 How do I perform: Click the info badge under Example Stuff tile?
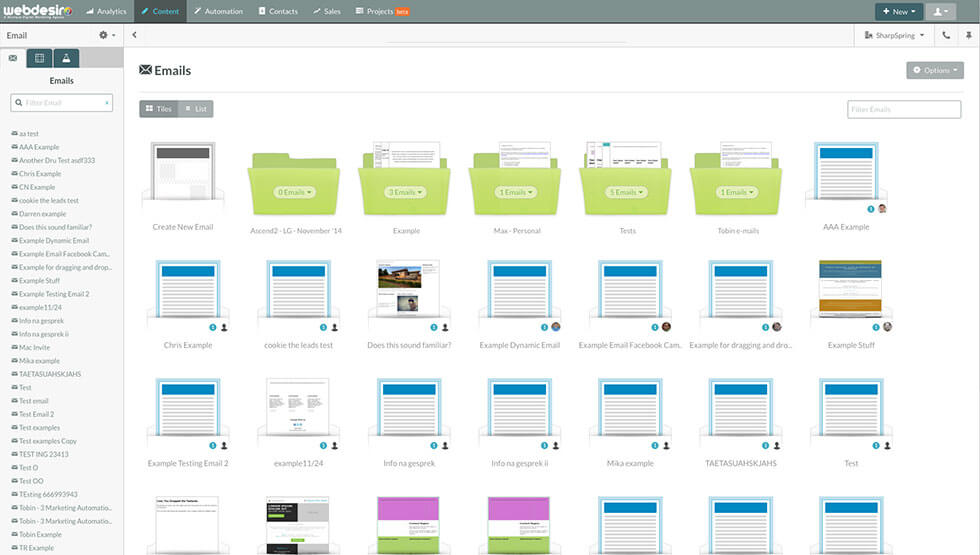click(x=876, y=328)
